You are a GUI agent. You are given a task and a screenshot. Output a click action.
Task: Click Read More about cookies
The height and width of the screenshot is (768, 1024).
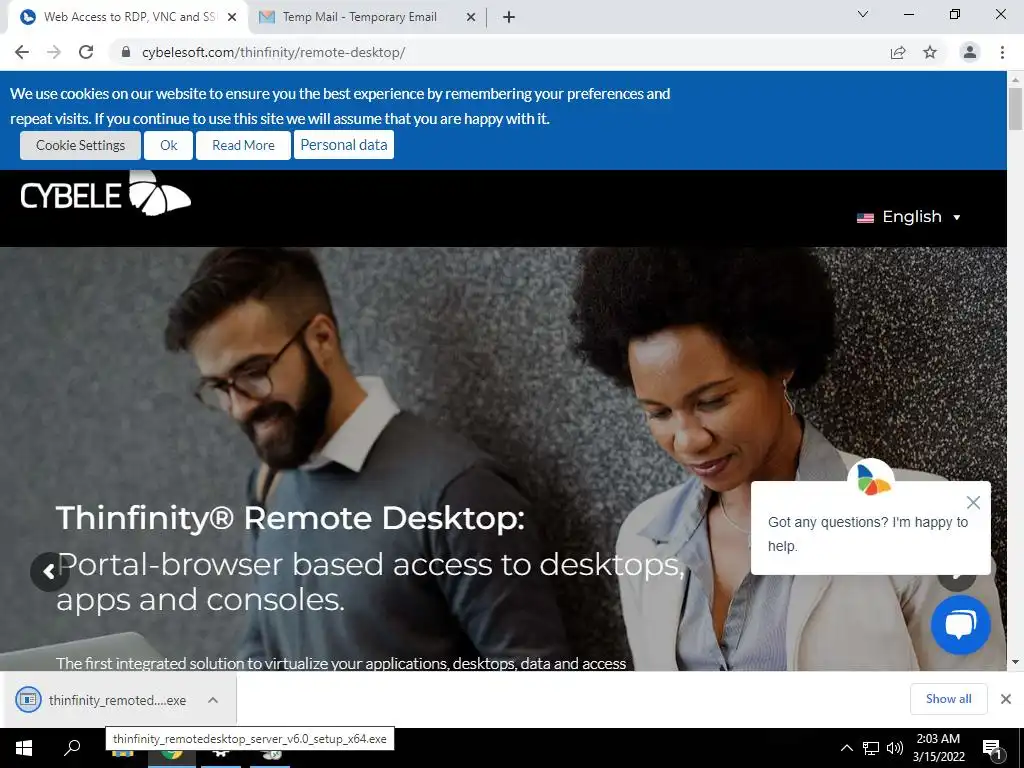pos(243,145)
